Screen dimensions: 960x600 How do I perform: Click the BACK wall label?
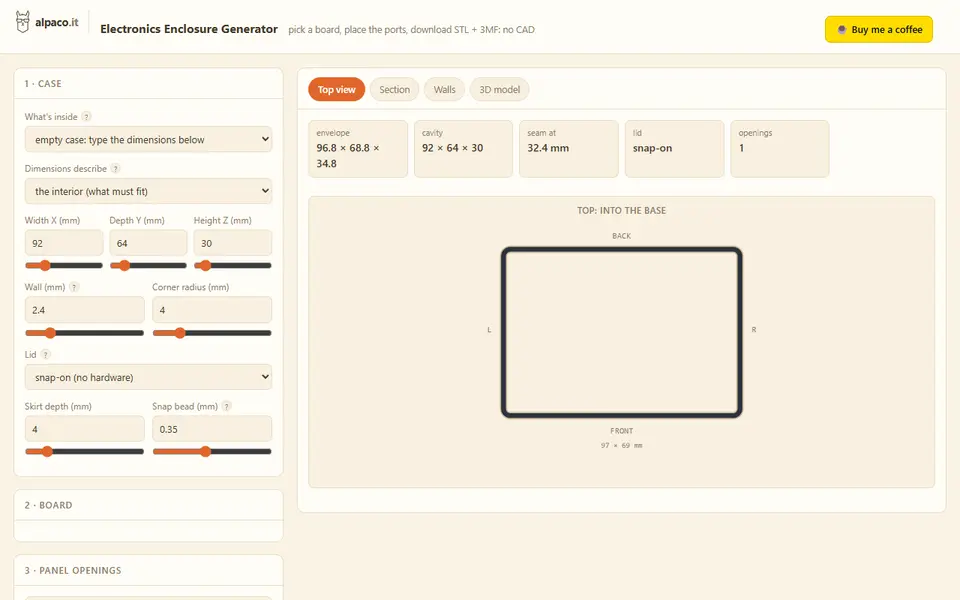pos(621,236)
